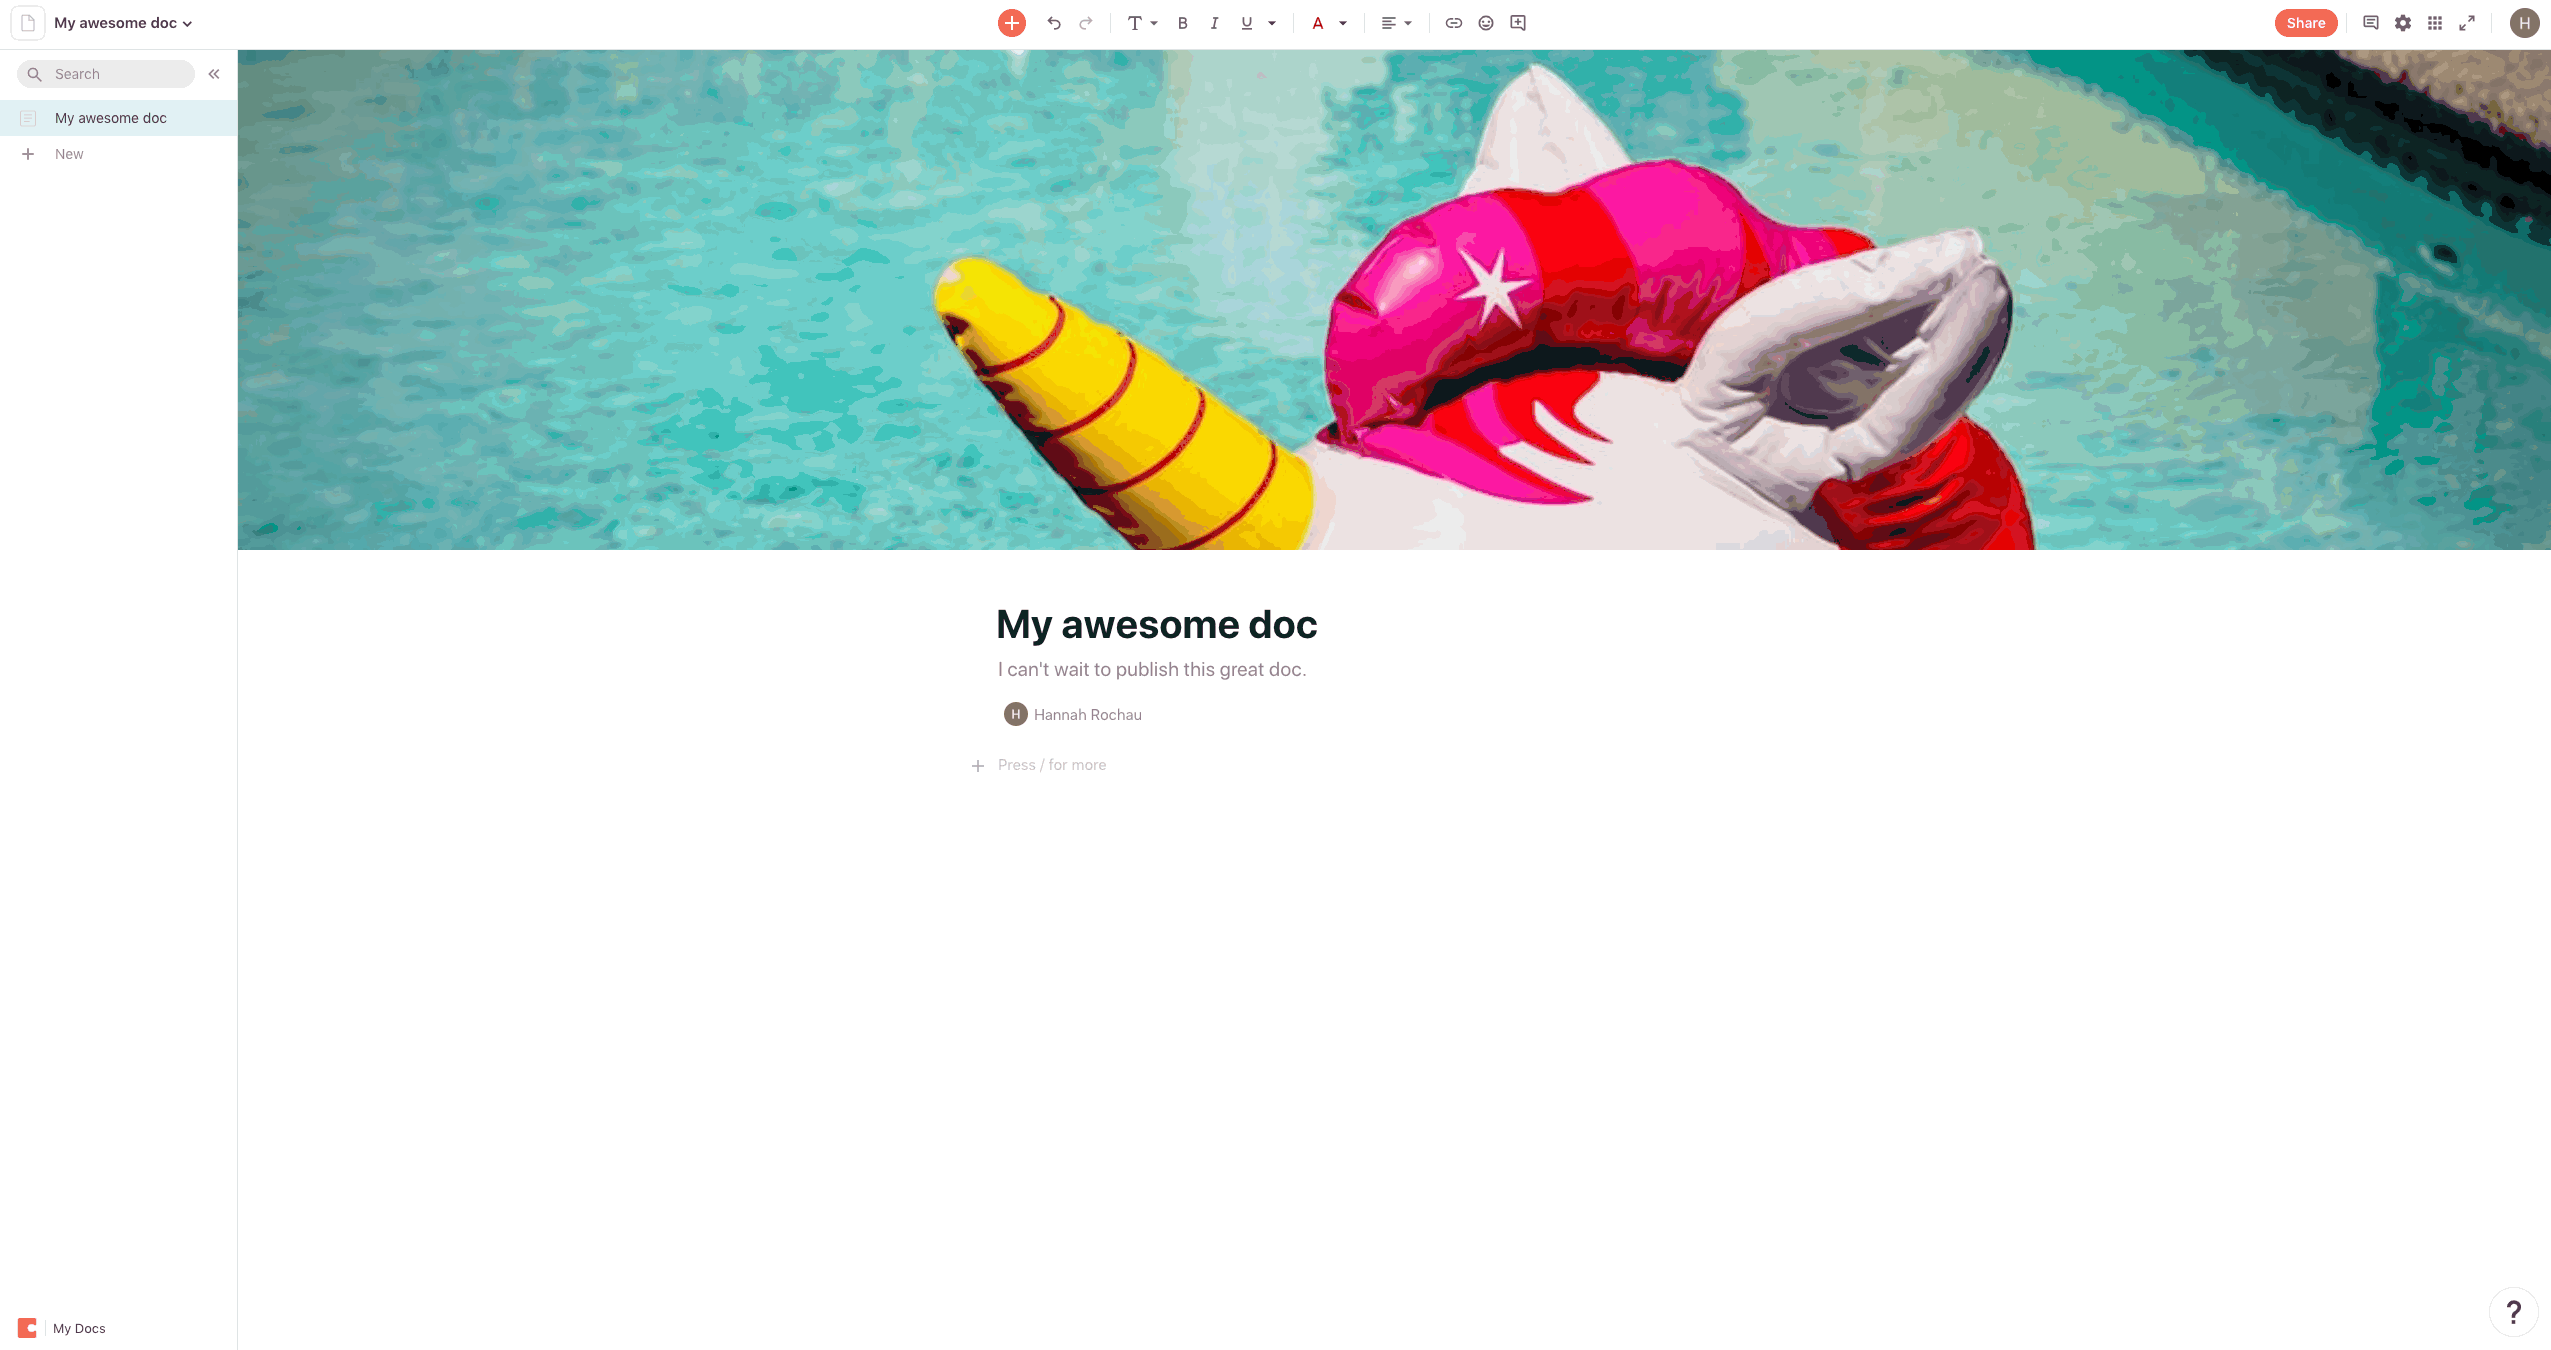Open doc settings via the gear icon

point(2402,23)
